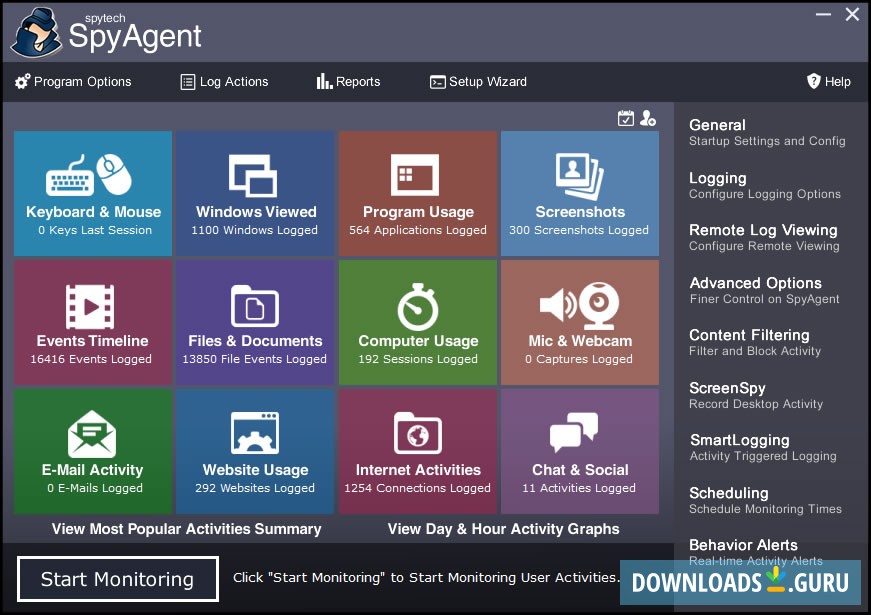Screen dimensions: 871x615
Task: Click the Computer Usage stopwatch icon
Action: (x=418, y=307)
